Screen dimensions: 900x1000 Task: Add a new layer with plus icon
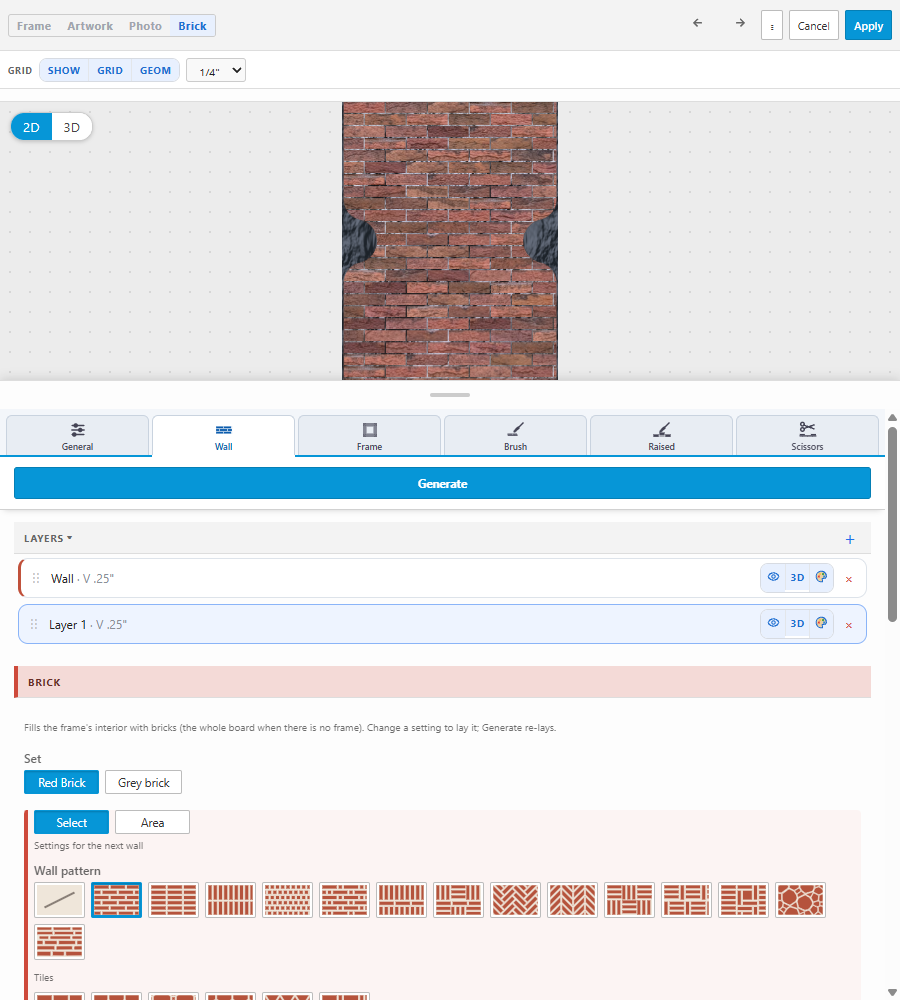pos(850,539)
